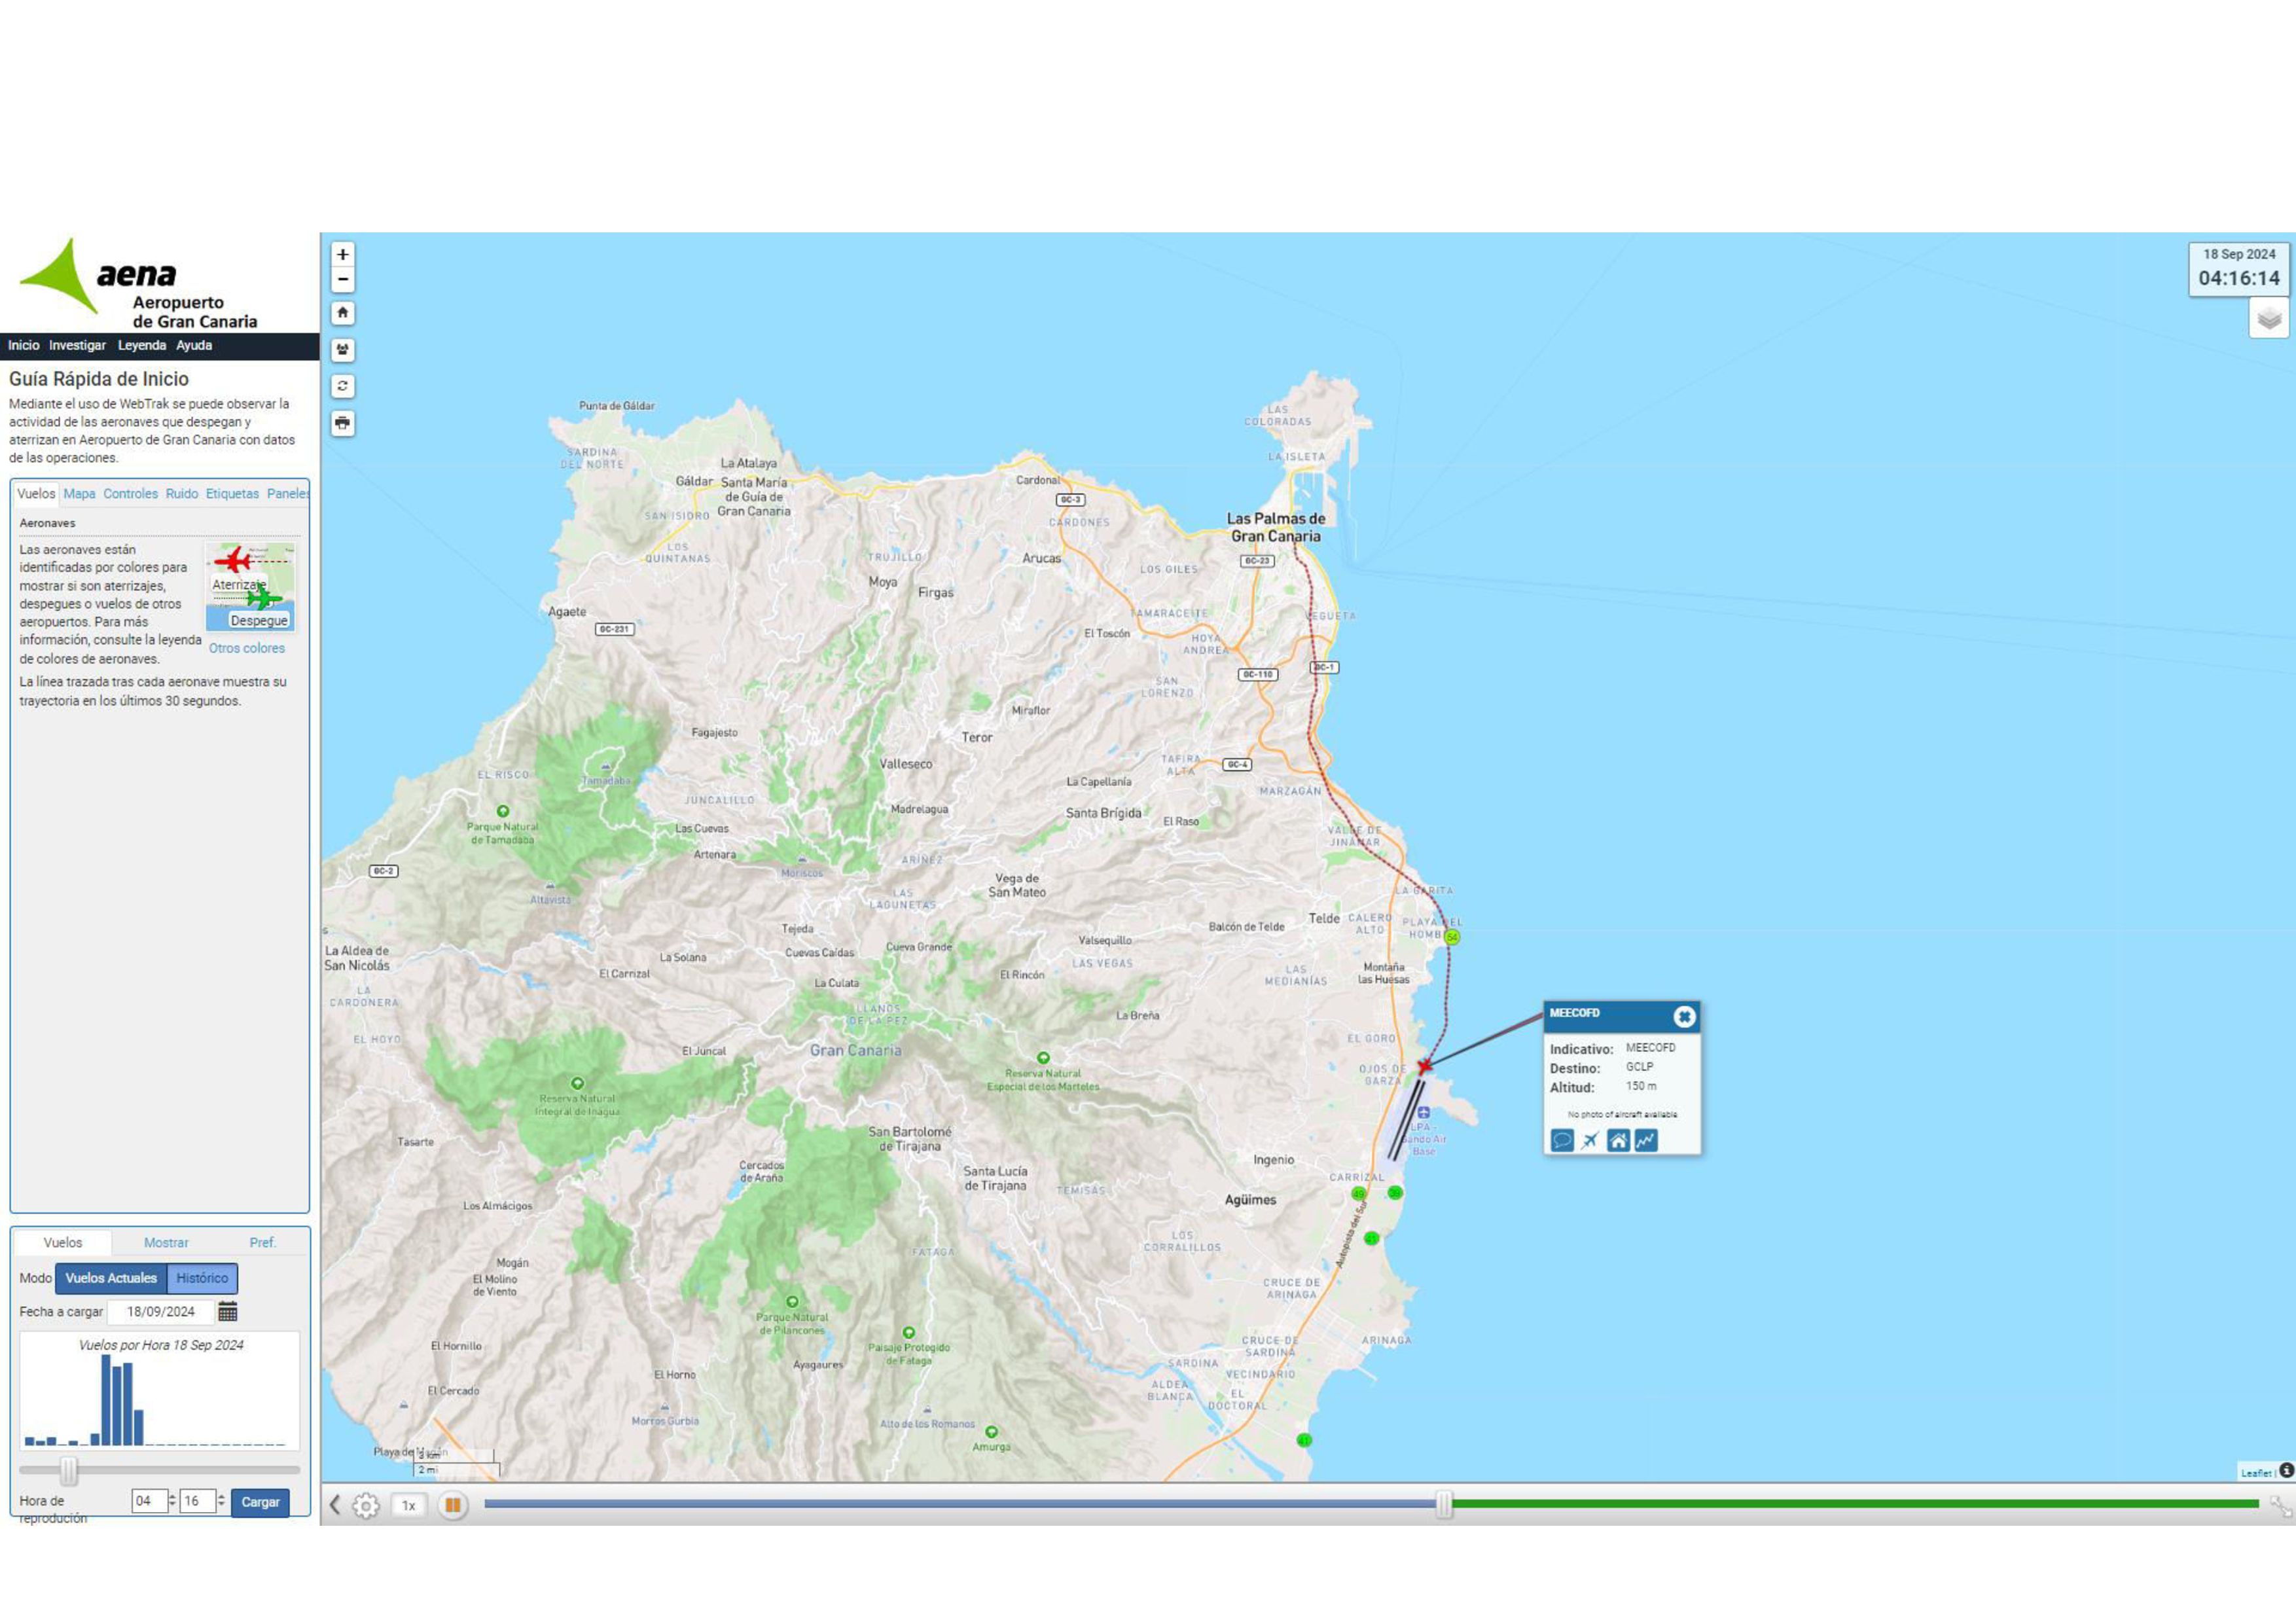Select Vuelos Actuales mode
The width and height of the screenshot is (2296, 1624).
(111, 1278)
